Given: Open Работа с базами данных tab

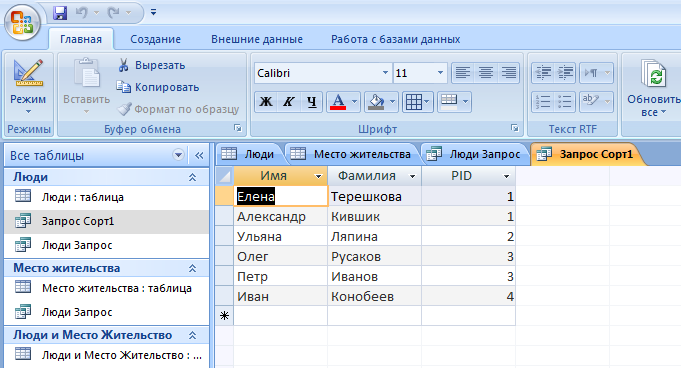Looking at the screenshot, I should [395, 39].
